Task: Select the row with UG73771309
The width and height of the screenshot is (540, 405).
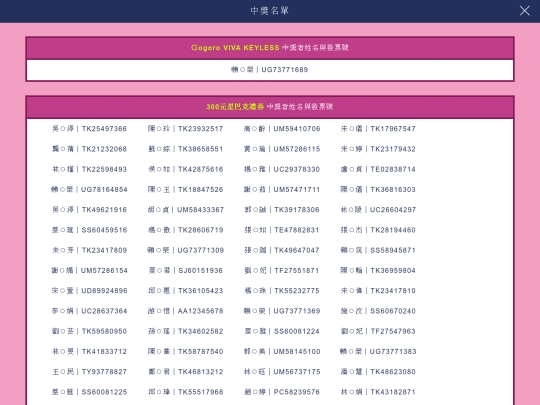Action: pyautogui.click(x=186, y=250)
